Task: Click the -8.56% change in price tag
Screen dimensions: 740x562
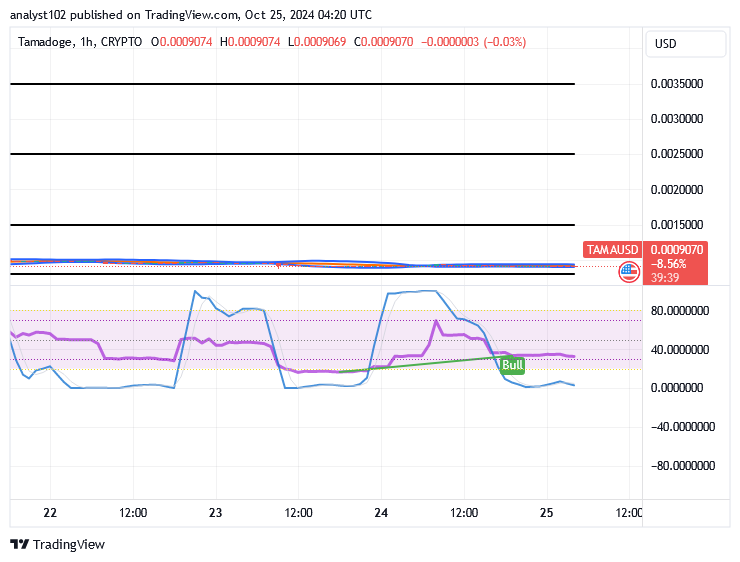Action: (668, 264)
